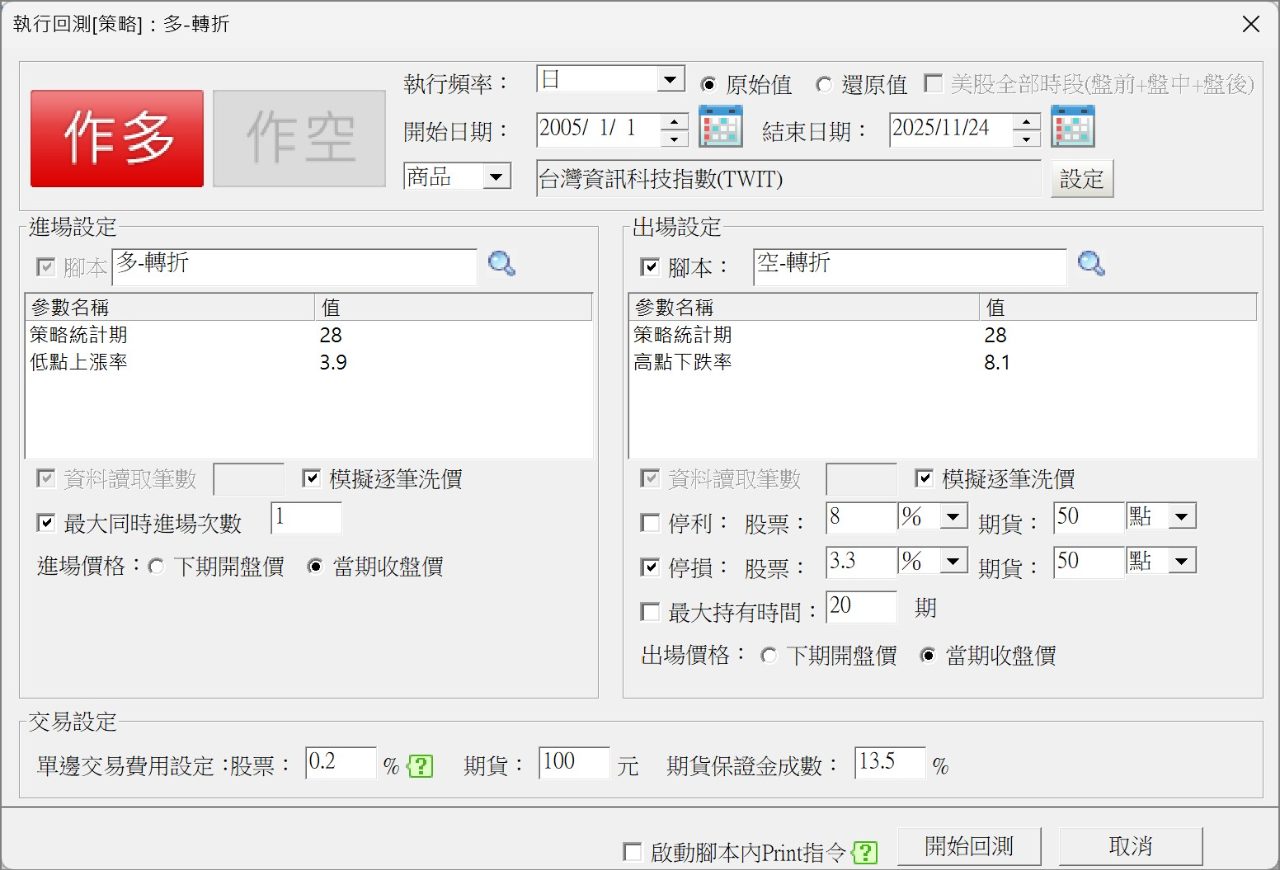Open the start date calendar picker

point(720,128)
